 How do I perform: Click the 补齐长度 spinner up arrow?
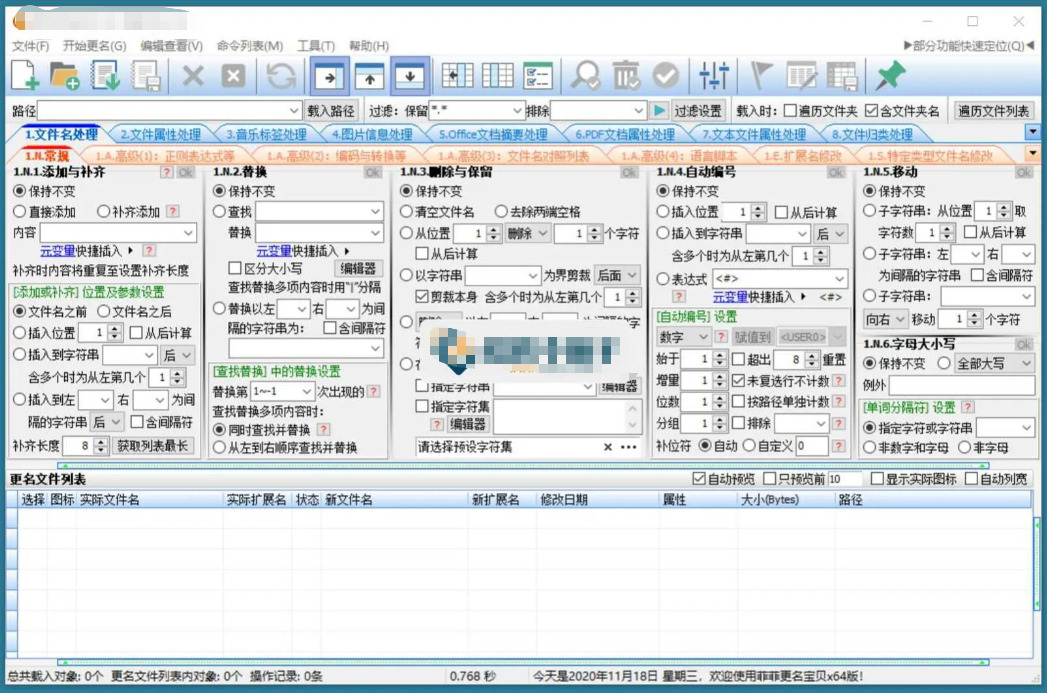pos(102,442)
